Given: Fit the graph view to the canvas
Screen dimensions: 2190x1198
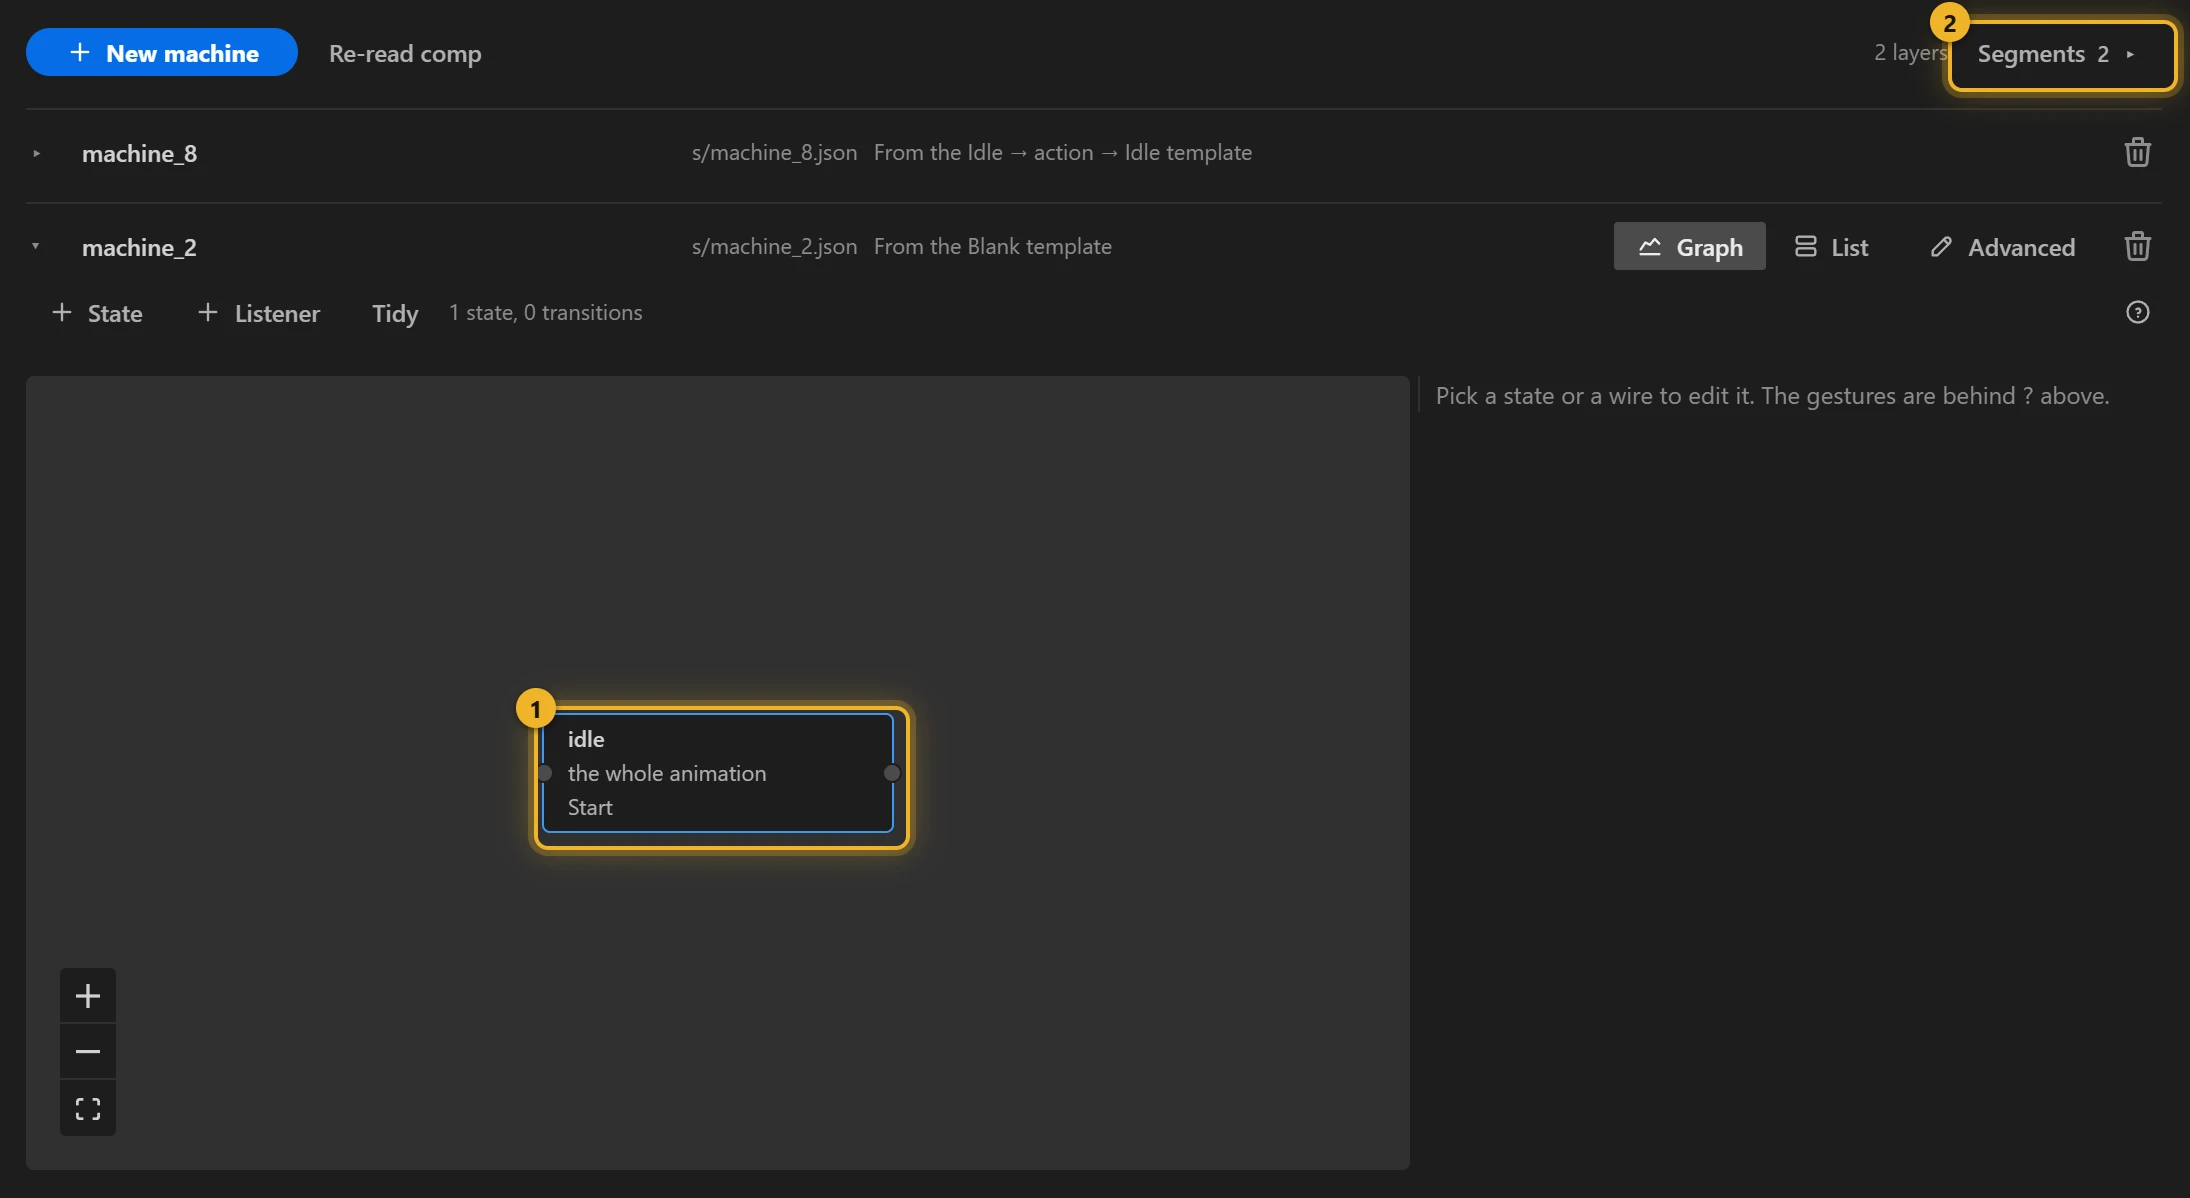Looking at the screenshot, I should point(88,1108).
